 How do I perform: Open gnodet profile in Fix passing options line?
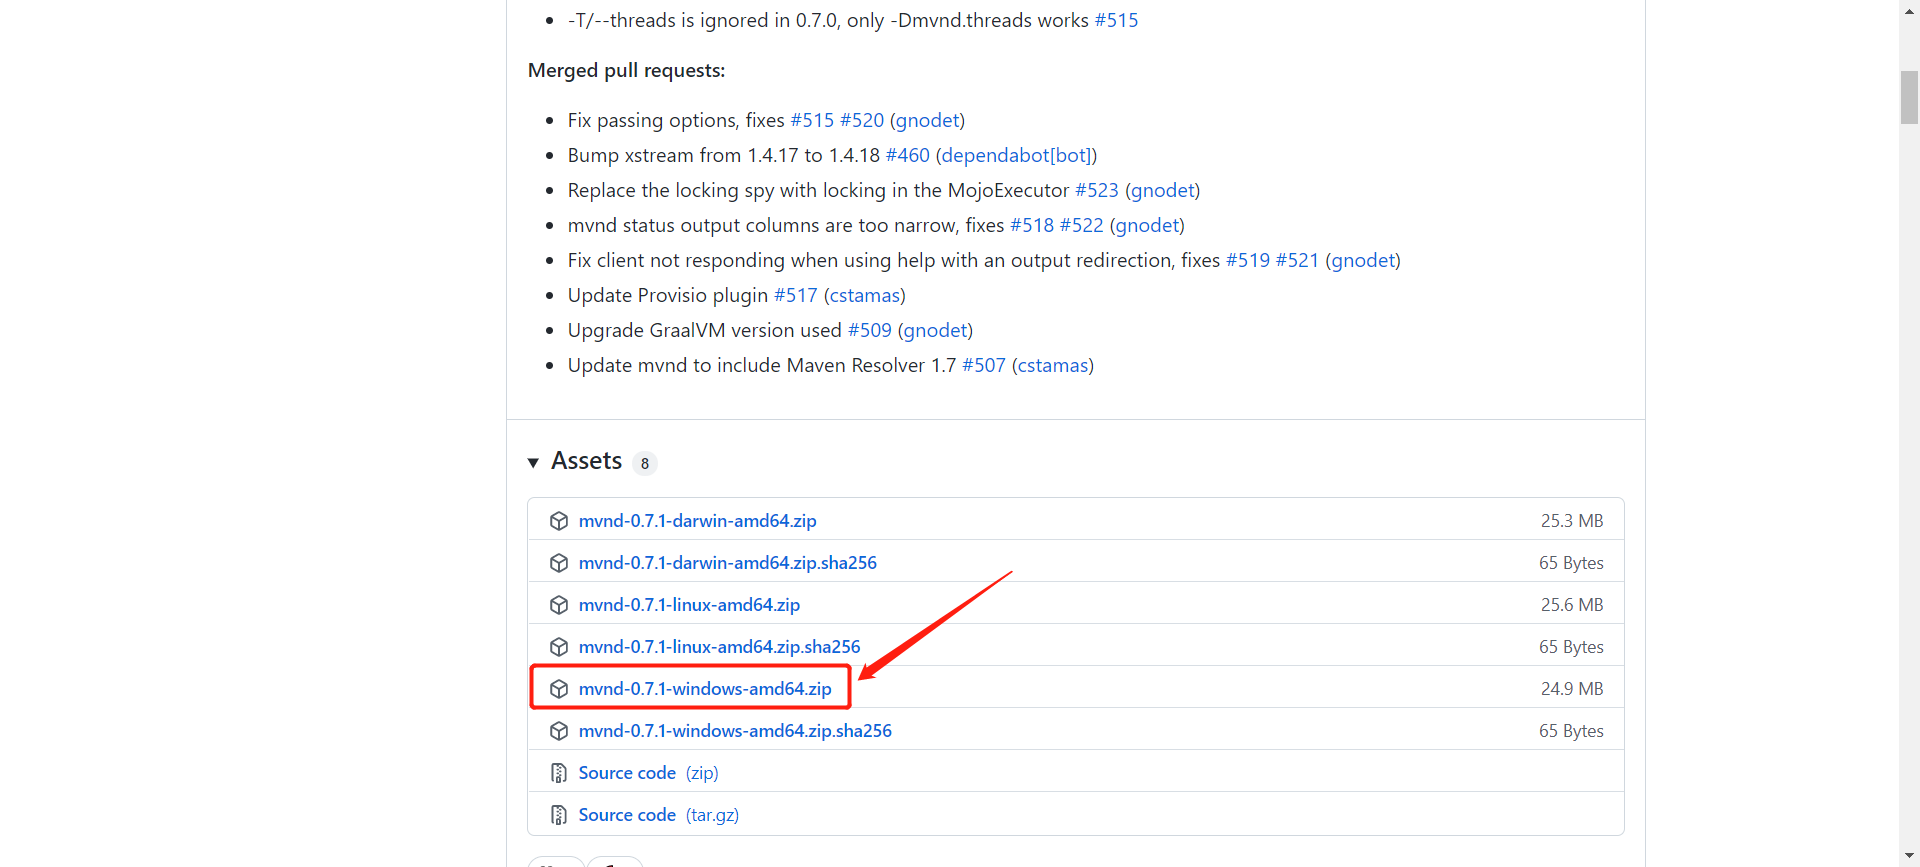(927, 120)
